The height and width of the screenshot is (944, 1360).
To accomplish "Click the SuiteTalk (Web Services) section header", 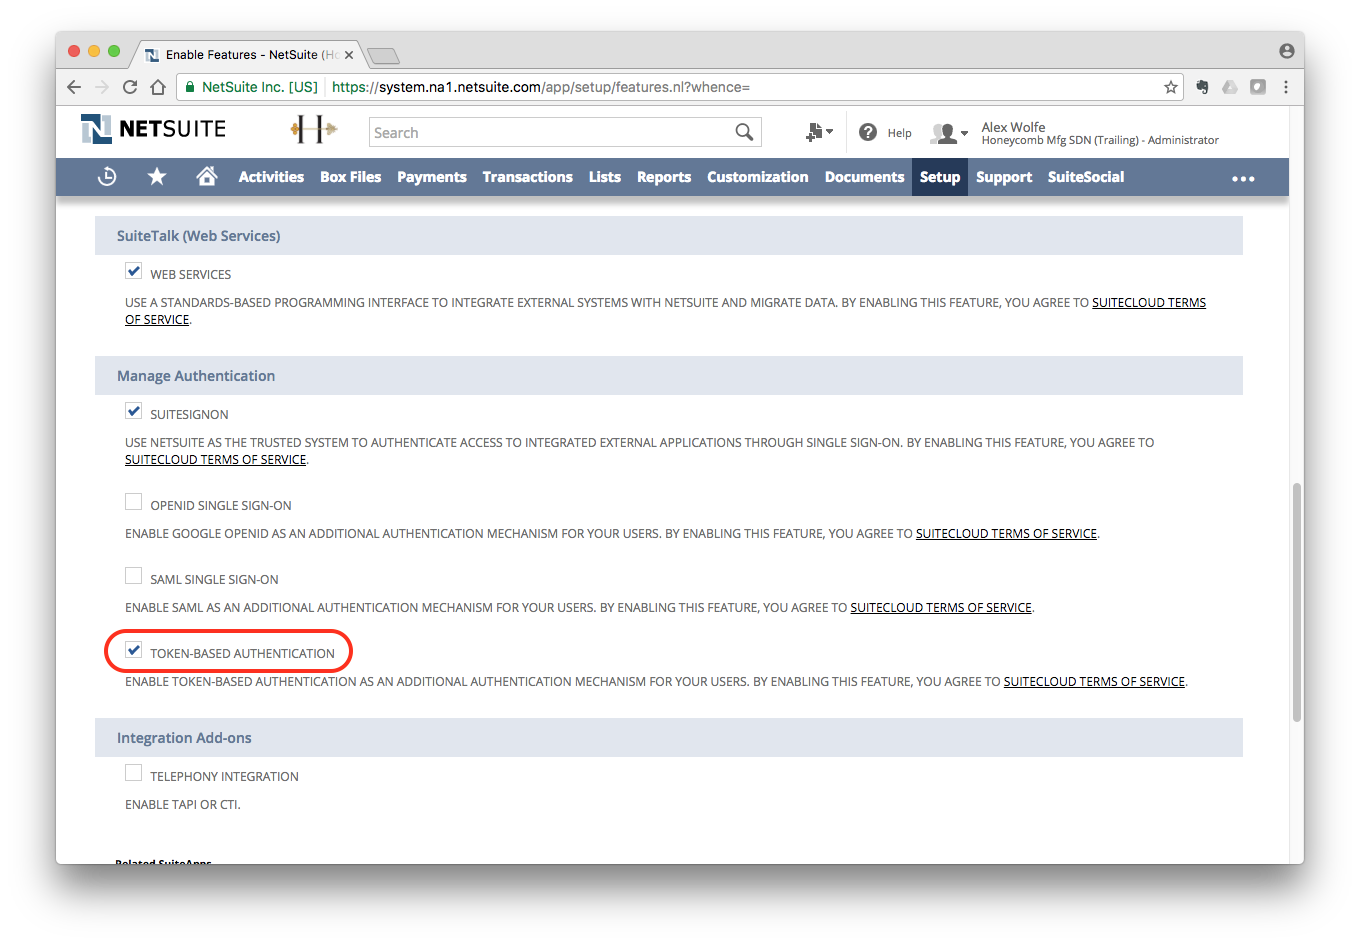I will (668, 236).
